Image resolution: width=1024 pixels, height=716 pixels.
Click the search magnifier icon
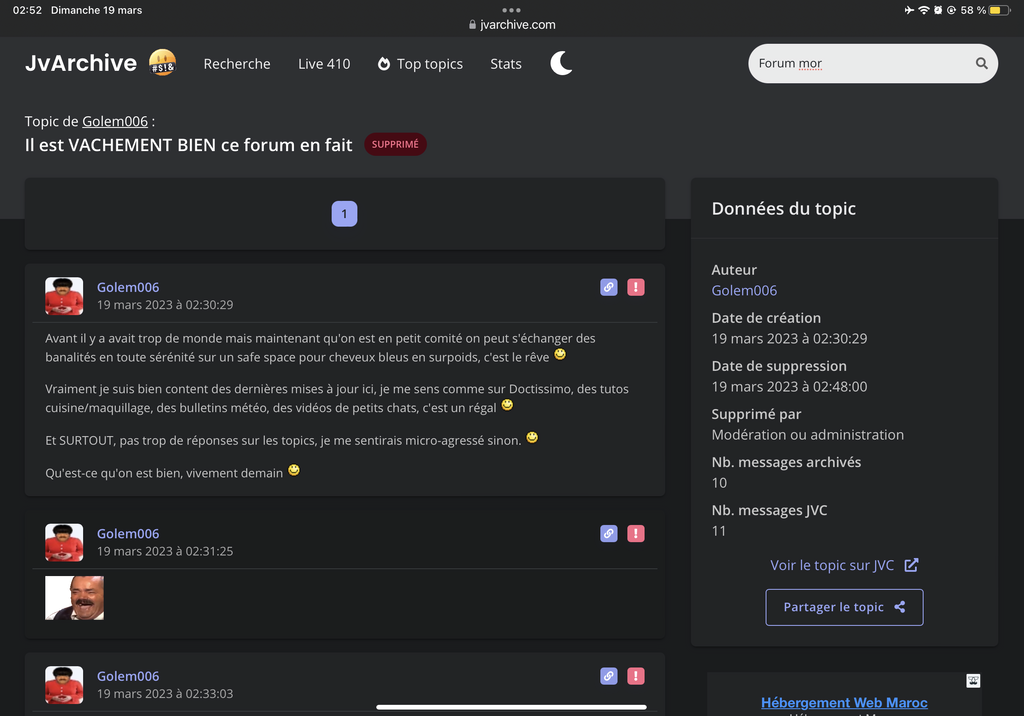tap(981, 64)
